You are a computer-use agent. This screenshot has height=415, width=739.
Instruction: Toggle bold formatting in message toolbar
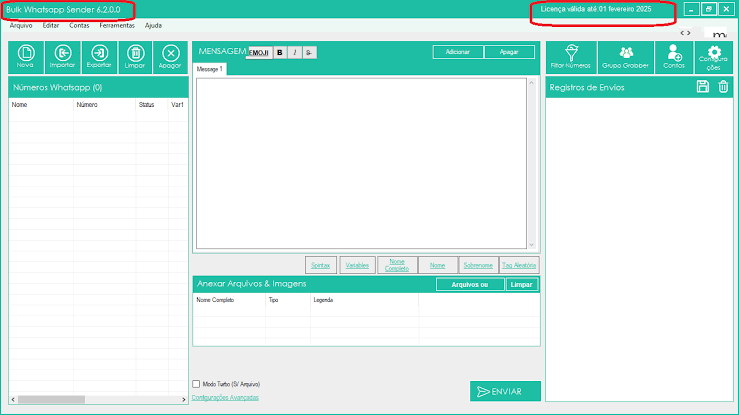click(x=280, y=52)
